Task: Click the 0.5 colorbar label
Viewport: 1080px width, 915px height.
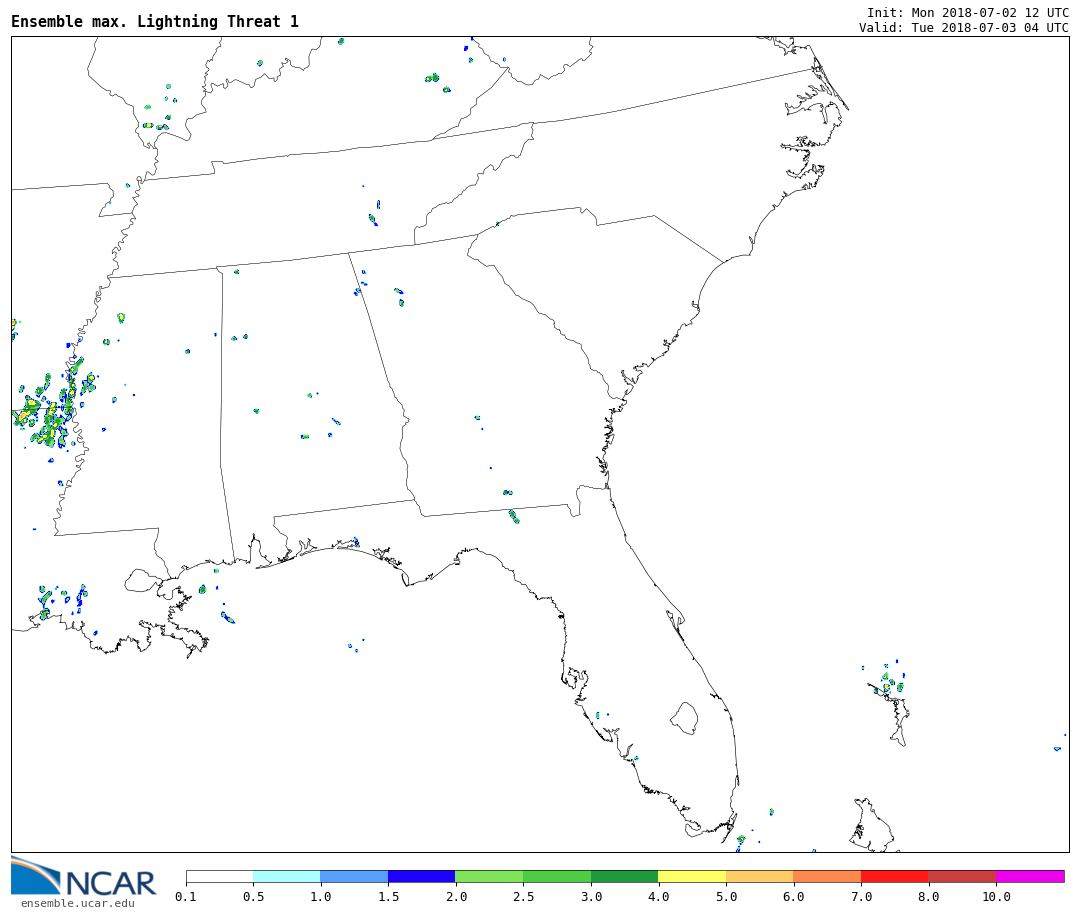Action: [253, 896]
